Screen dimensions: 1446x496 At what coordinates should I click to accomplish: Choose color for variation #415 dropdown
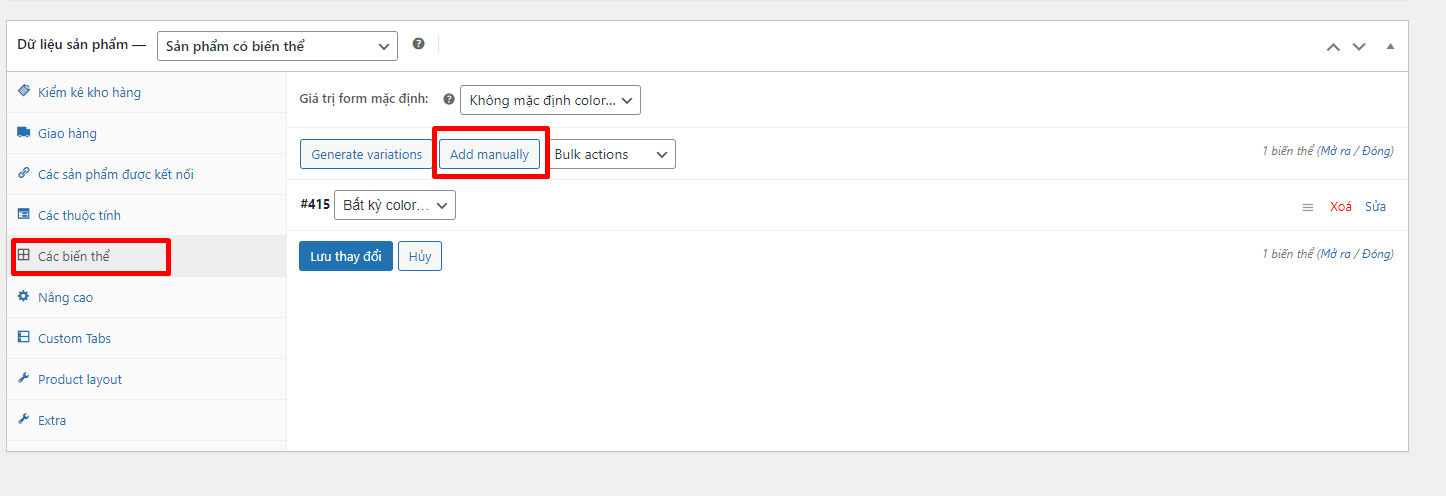point(394,205)
